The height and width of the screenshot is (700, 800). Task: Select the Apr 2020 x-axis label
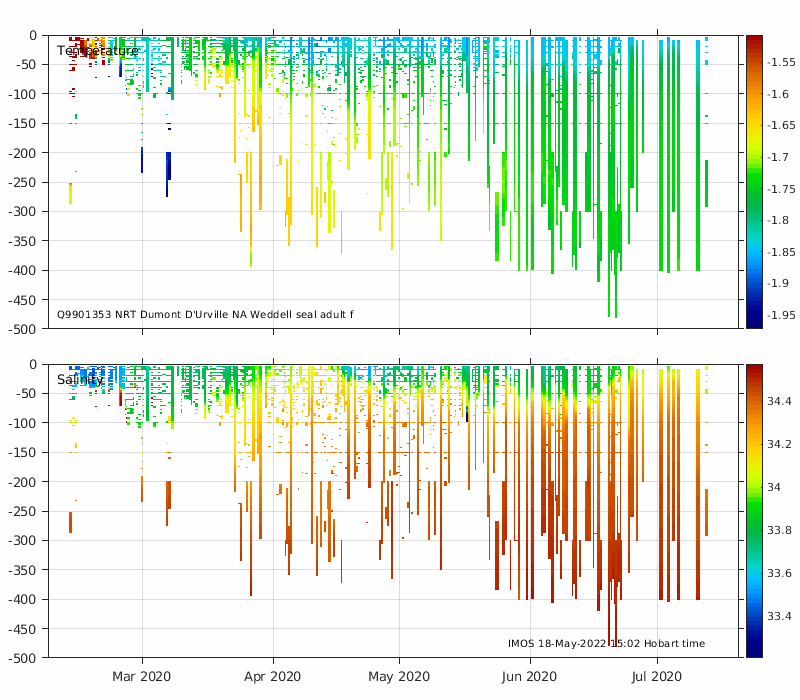pyautogui.click(x=272, y=677)
